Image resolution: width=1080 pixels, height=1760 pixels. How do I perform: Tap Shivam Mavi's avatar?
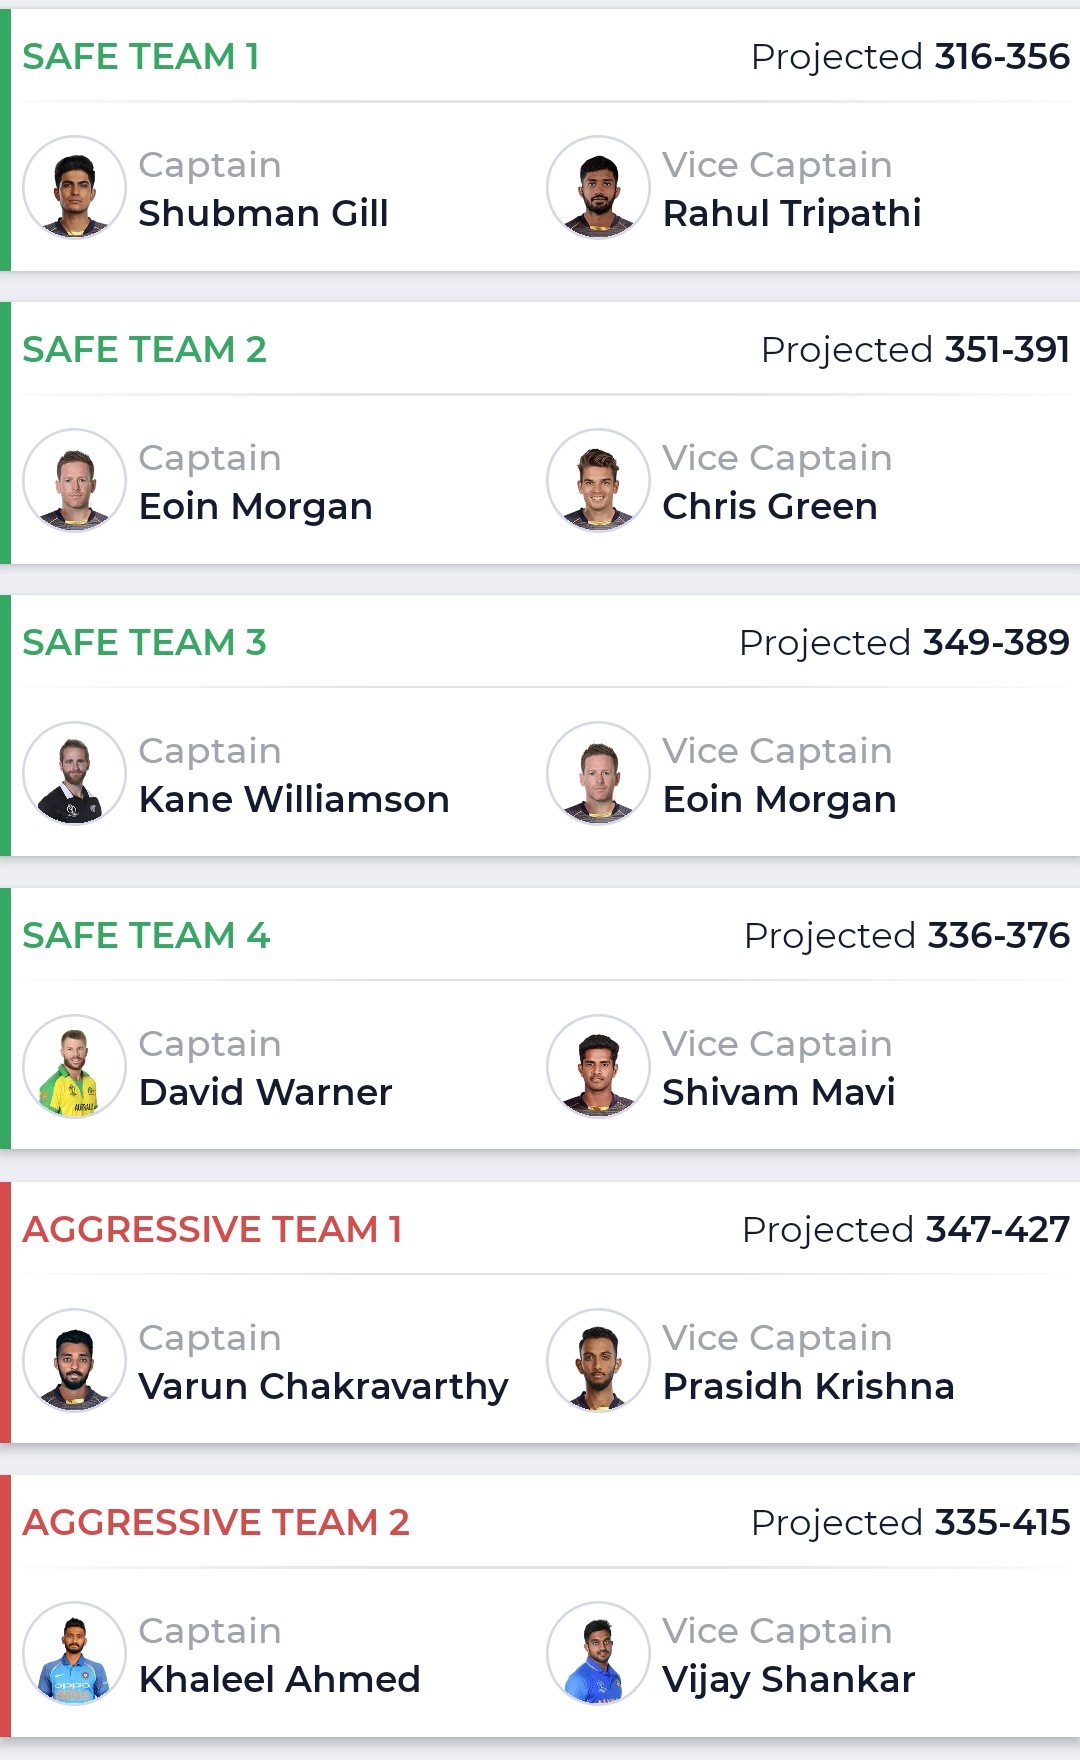(598, 1066)
